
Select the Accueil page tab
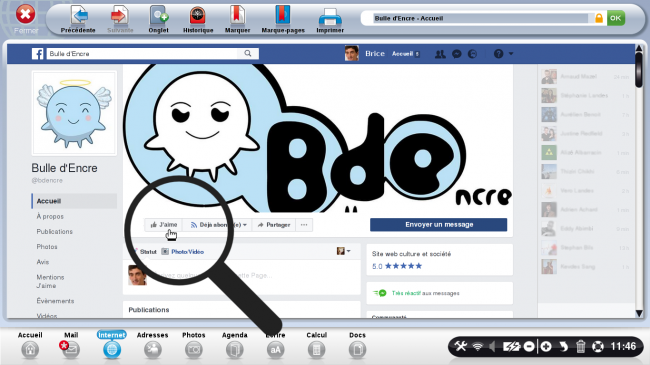(75, 201)
